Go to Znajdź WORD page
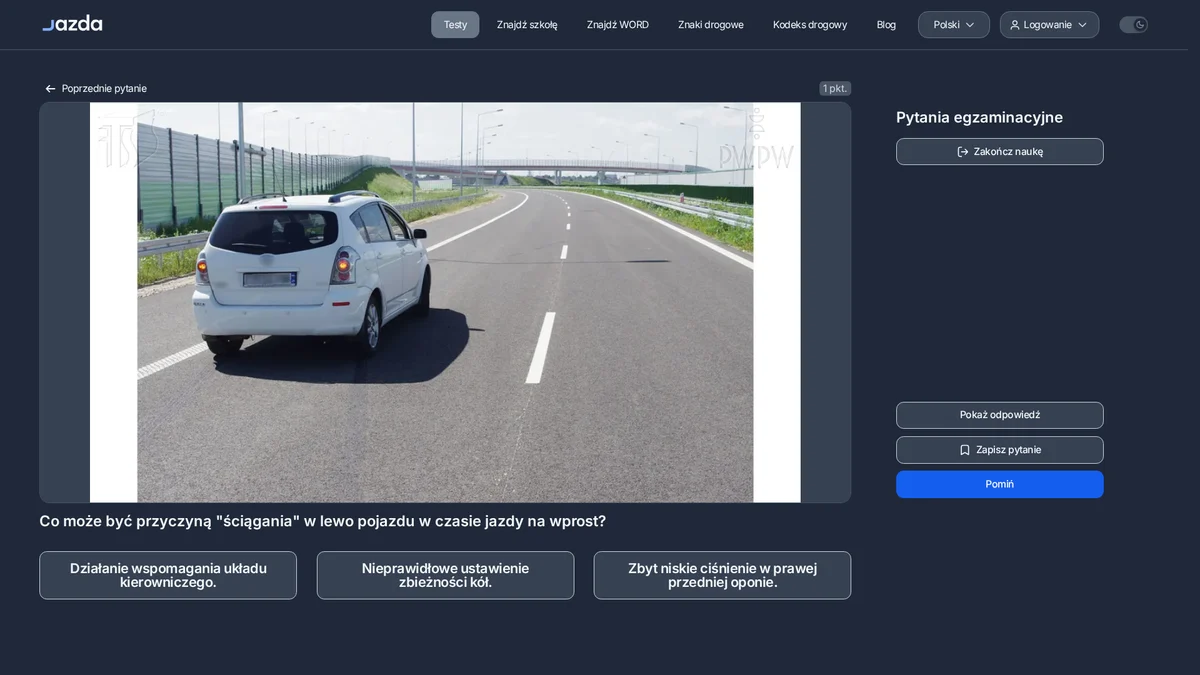1200x675 pixels. tap(618, 25)
